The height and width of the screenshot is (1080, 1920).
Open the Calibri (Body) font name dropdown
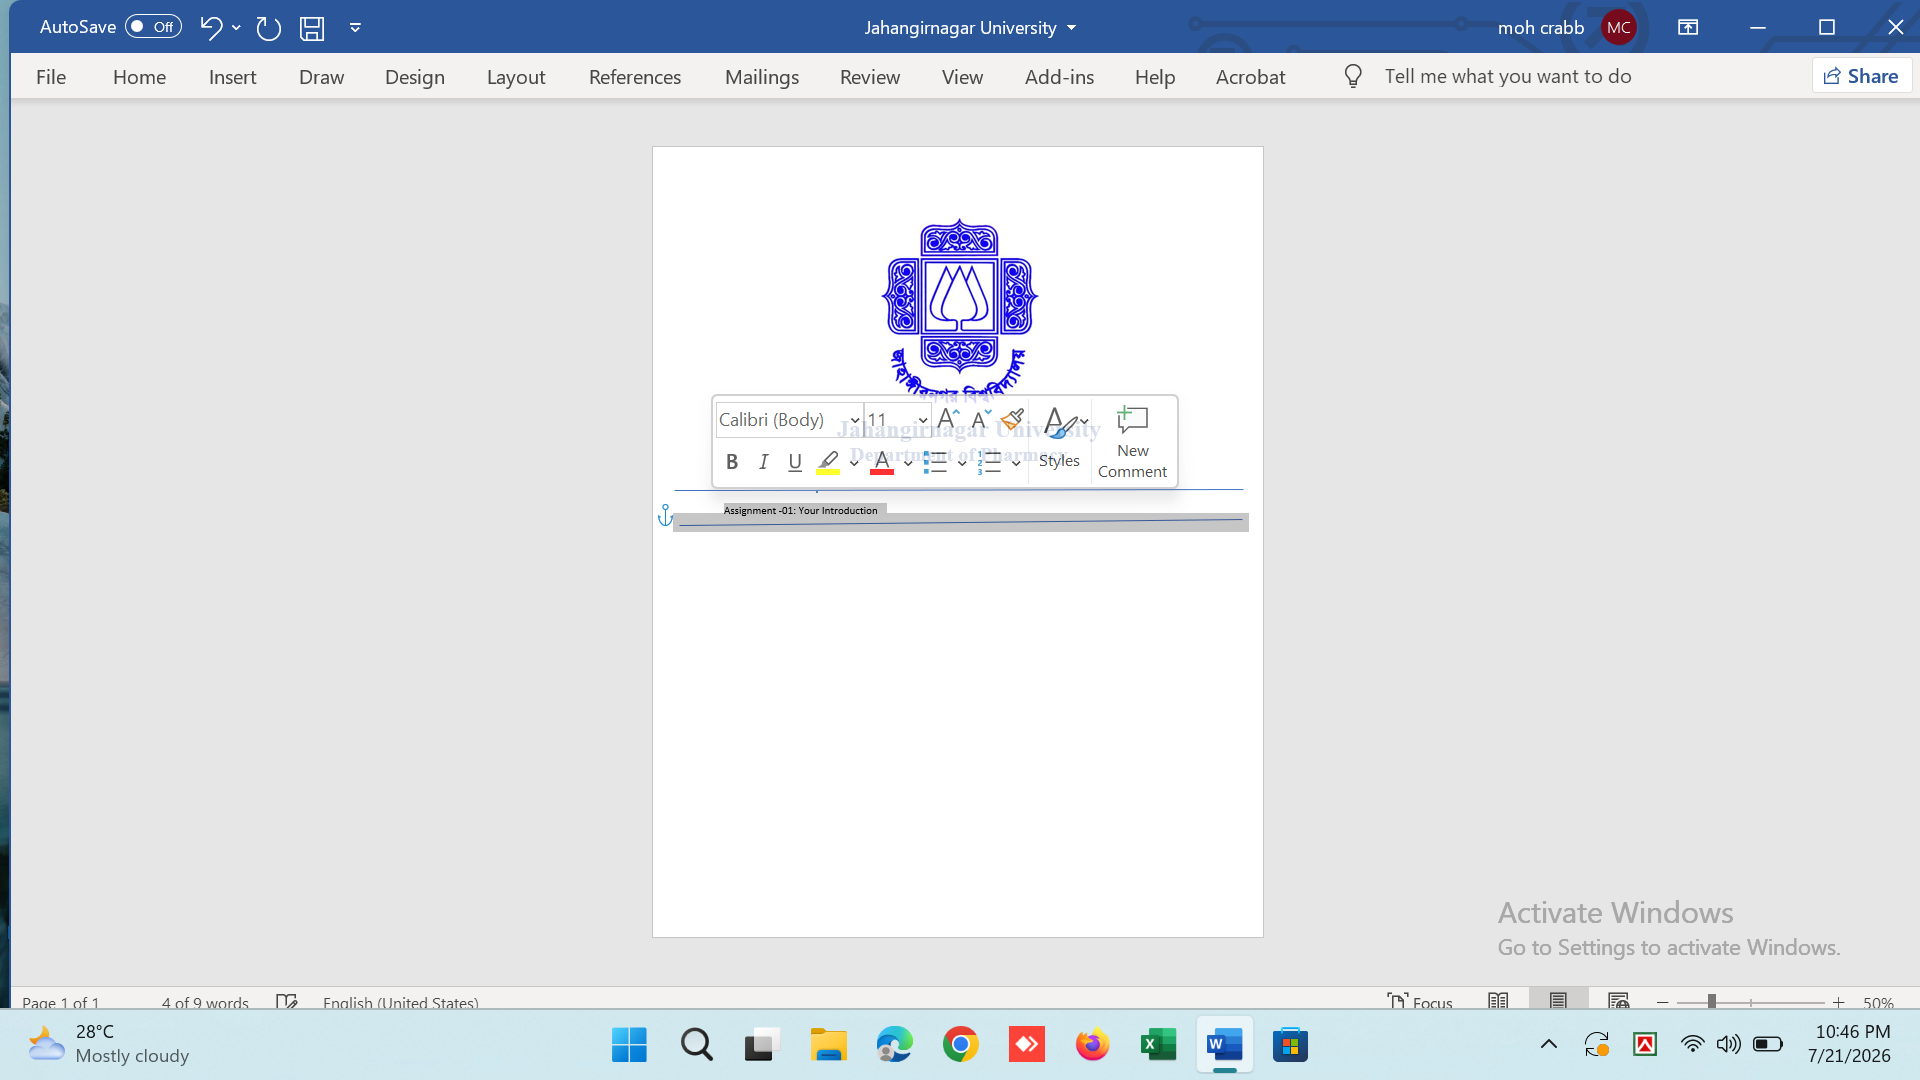pyautogui.click(x=855, y=421)
